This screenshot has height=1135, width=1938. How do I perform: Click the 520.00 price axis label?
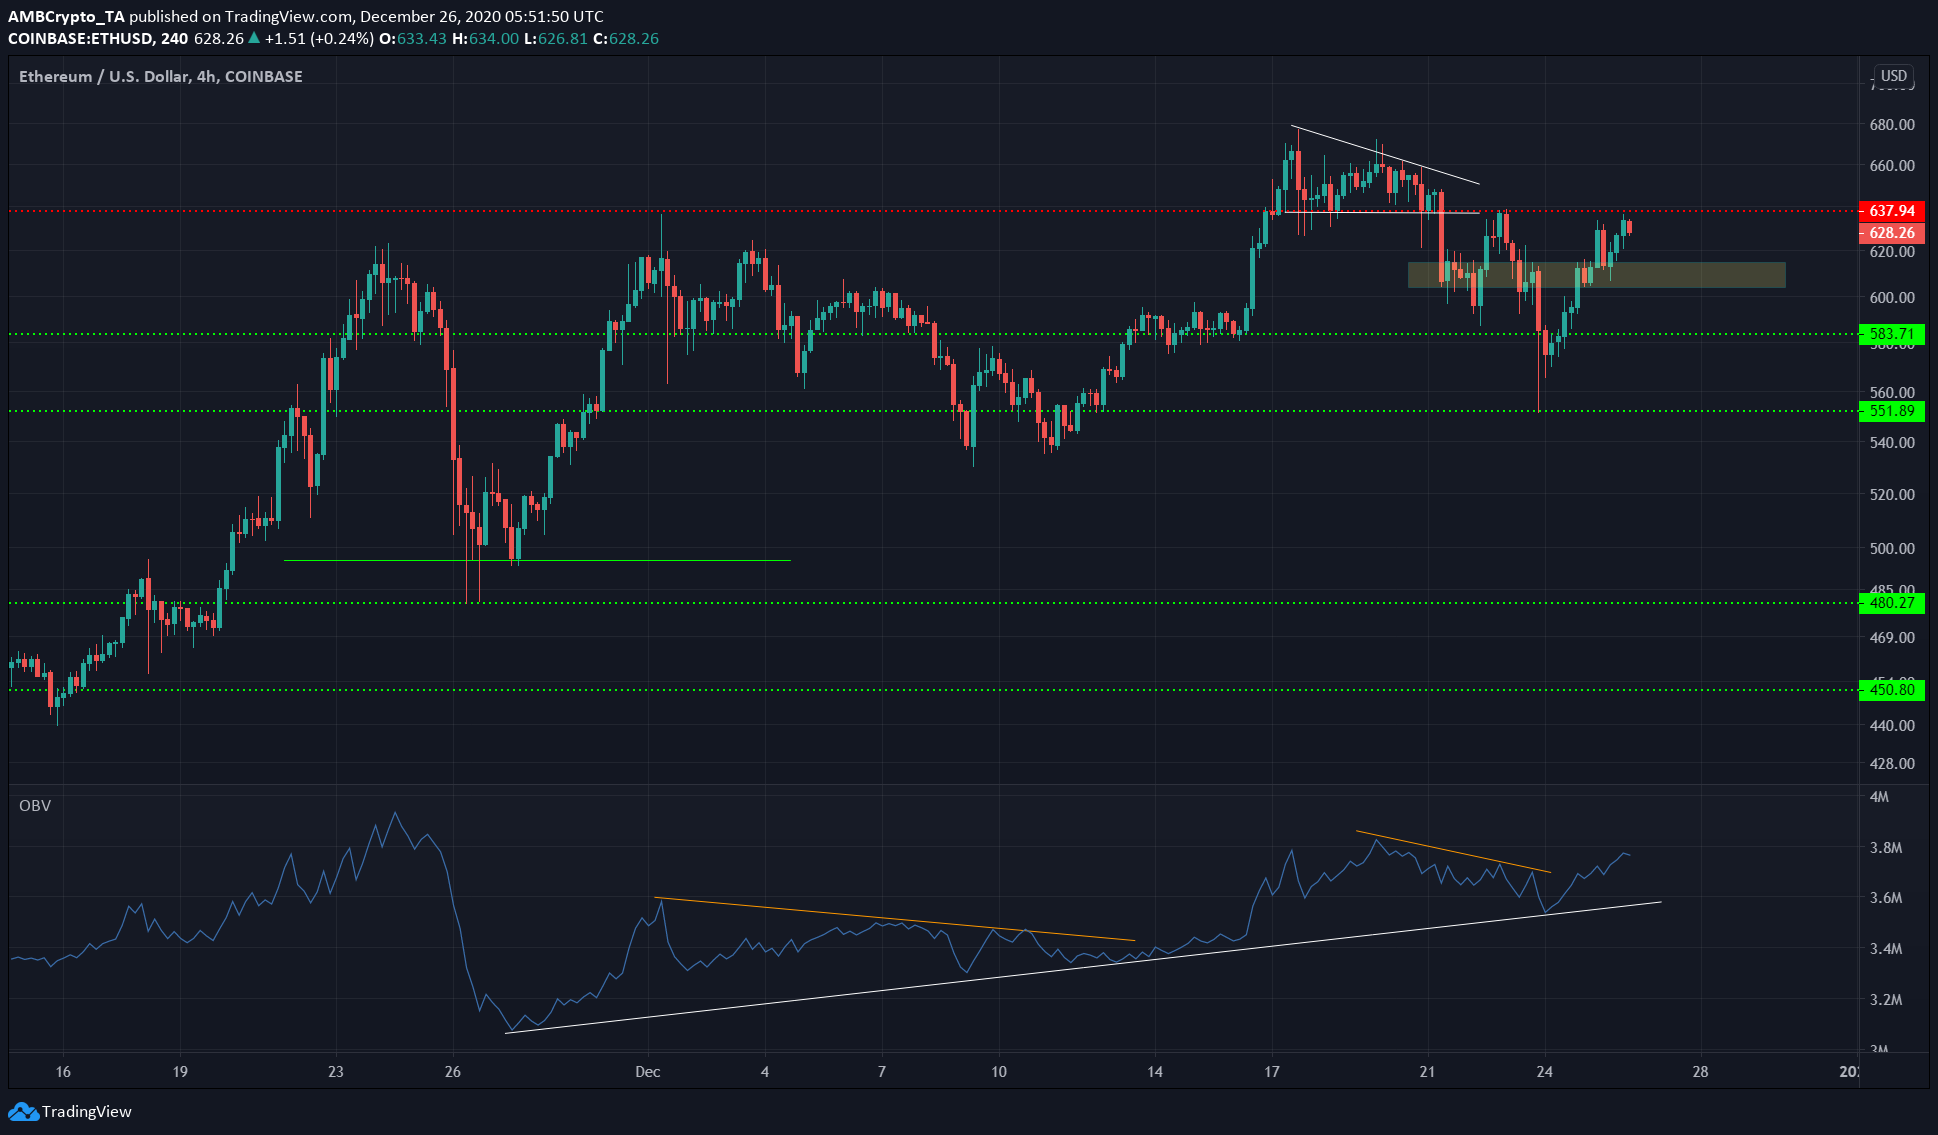click(1892, 495)
